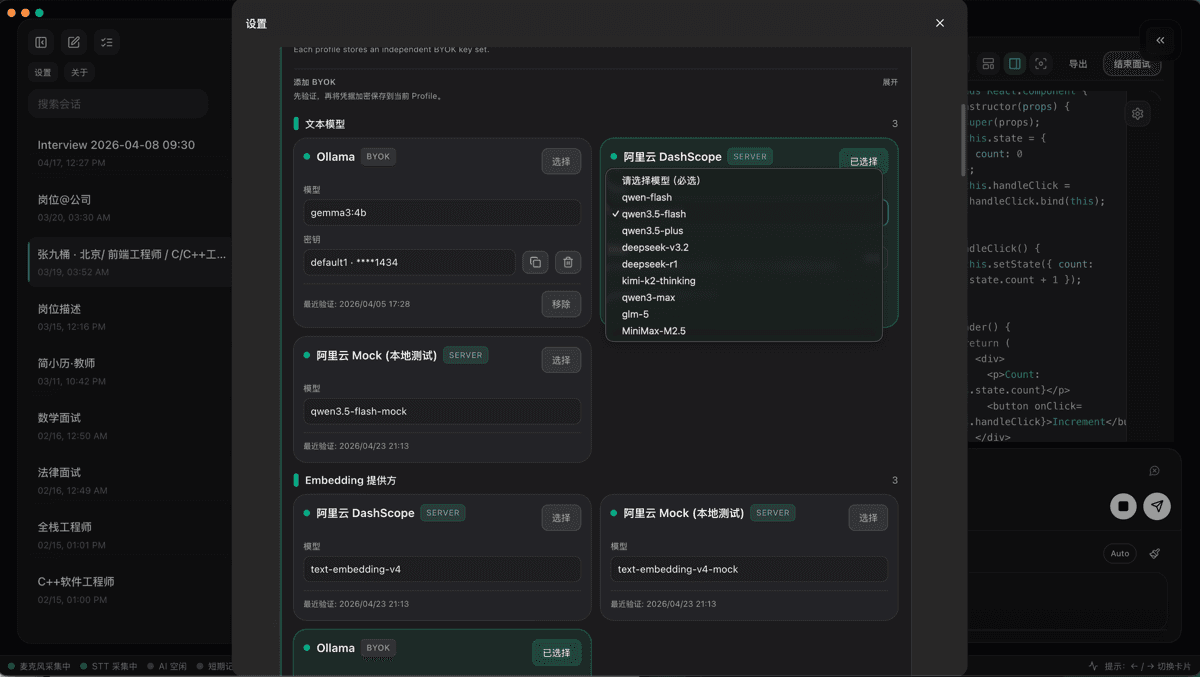The image size is (1200, 677).
Task: Open Interview 2026-04-08 09:30 conversation
Action: coord(130,152)
